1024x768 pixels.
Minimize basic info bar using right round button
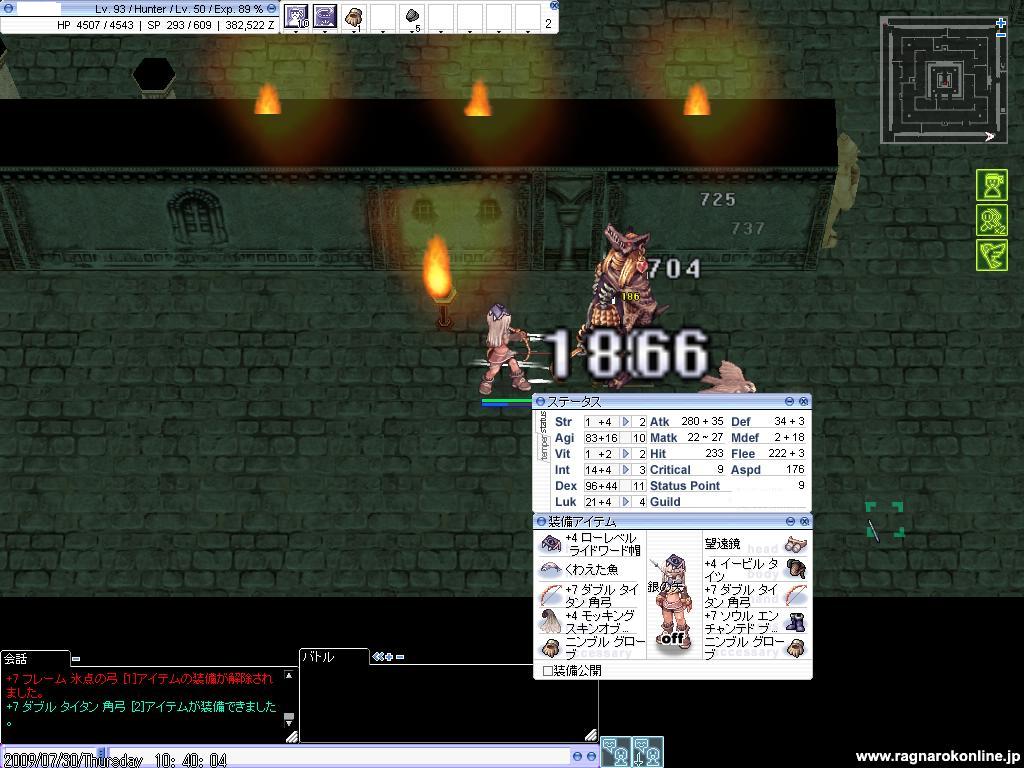(272, 8)
